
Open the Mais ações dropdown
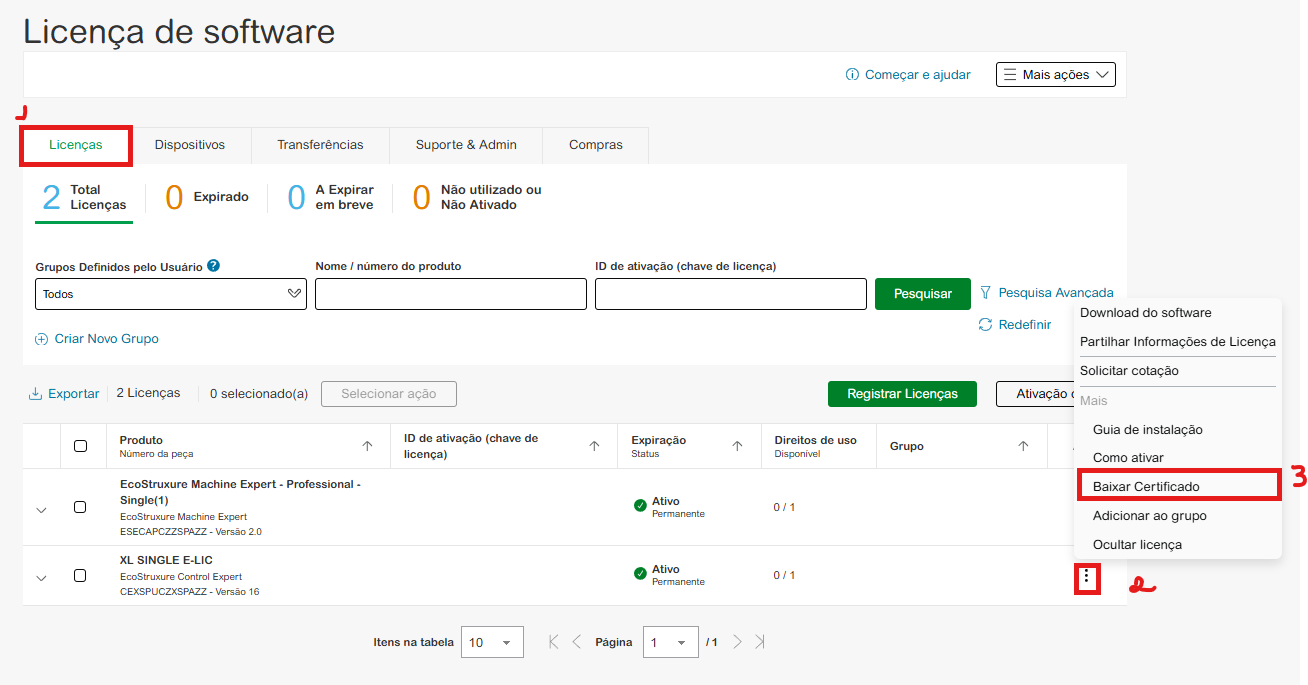(1055, 75)
